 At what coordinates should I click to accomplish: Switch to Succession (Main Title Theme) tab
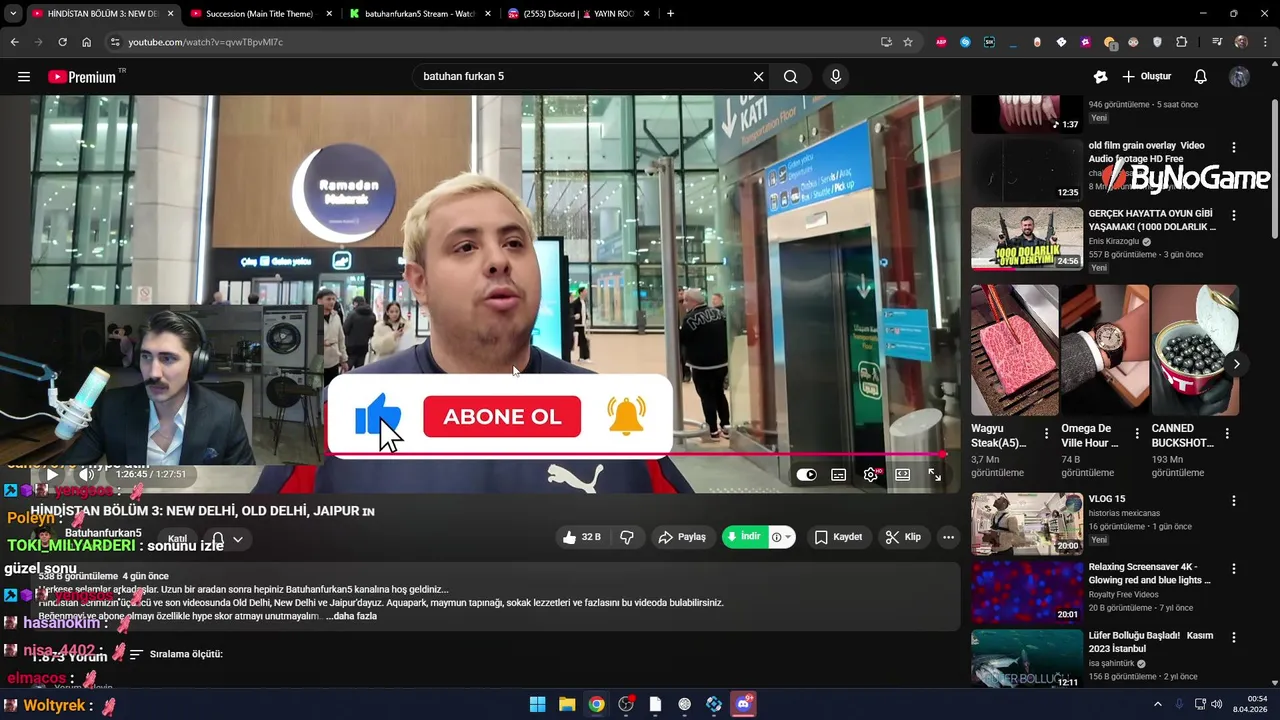click(x=259, y=14)
